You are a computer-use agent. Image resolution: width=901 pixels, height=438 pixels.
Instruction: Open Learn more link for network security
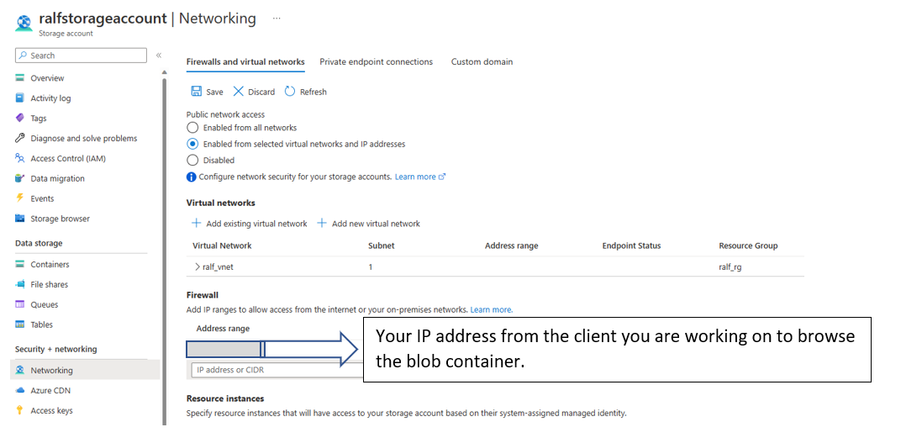(x=420, y=177)
